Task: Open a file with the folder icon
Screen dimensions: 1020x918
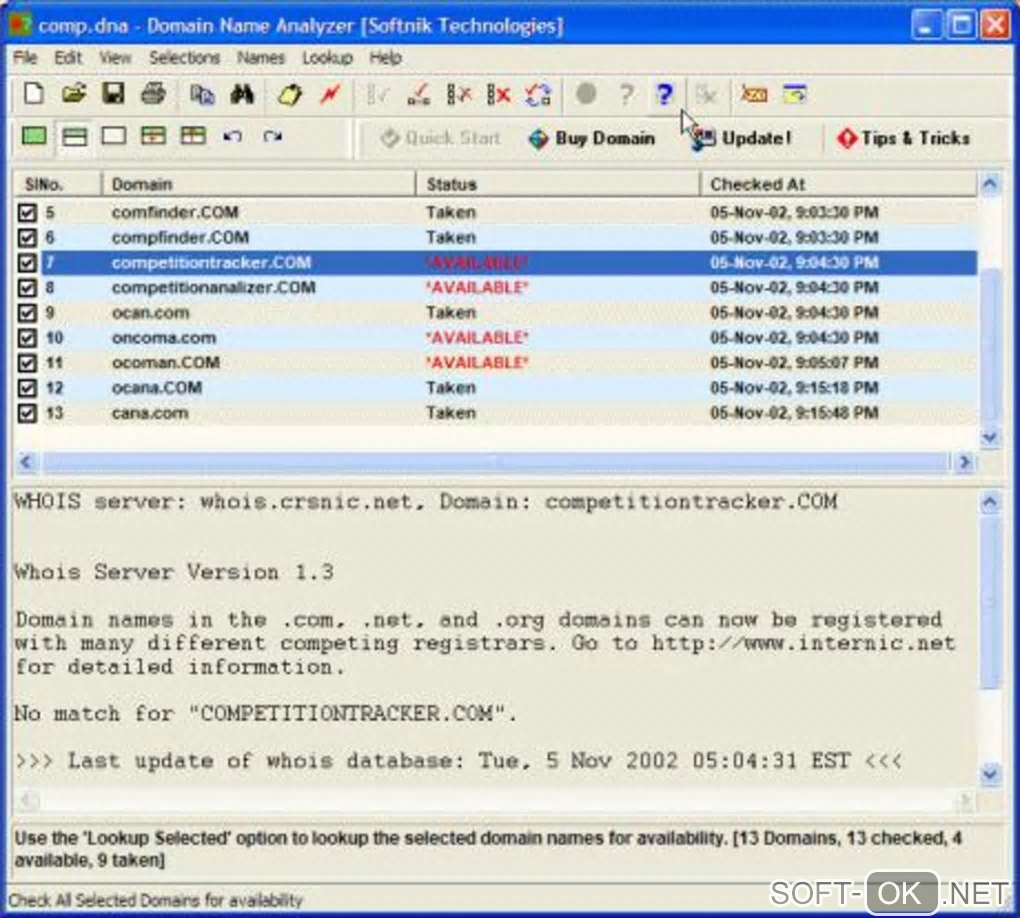Action: click(74, 94)
